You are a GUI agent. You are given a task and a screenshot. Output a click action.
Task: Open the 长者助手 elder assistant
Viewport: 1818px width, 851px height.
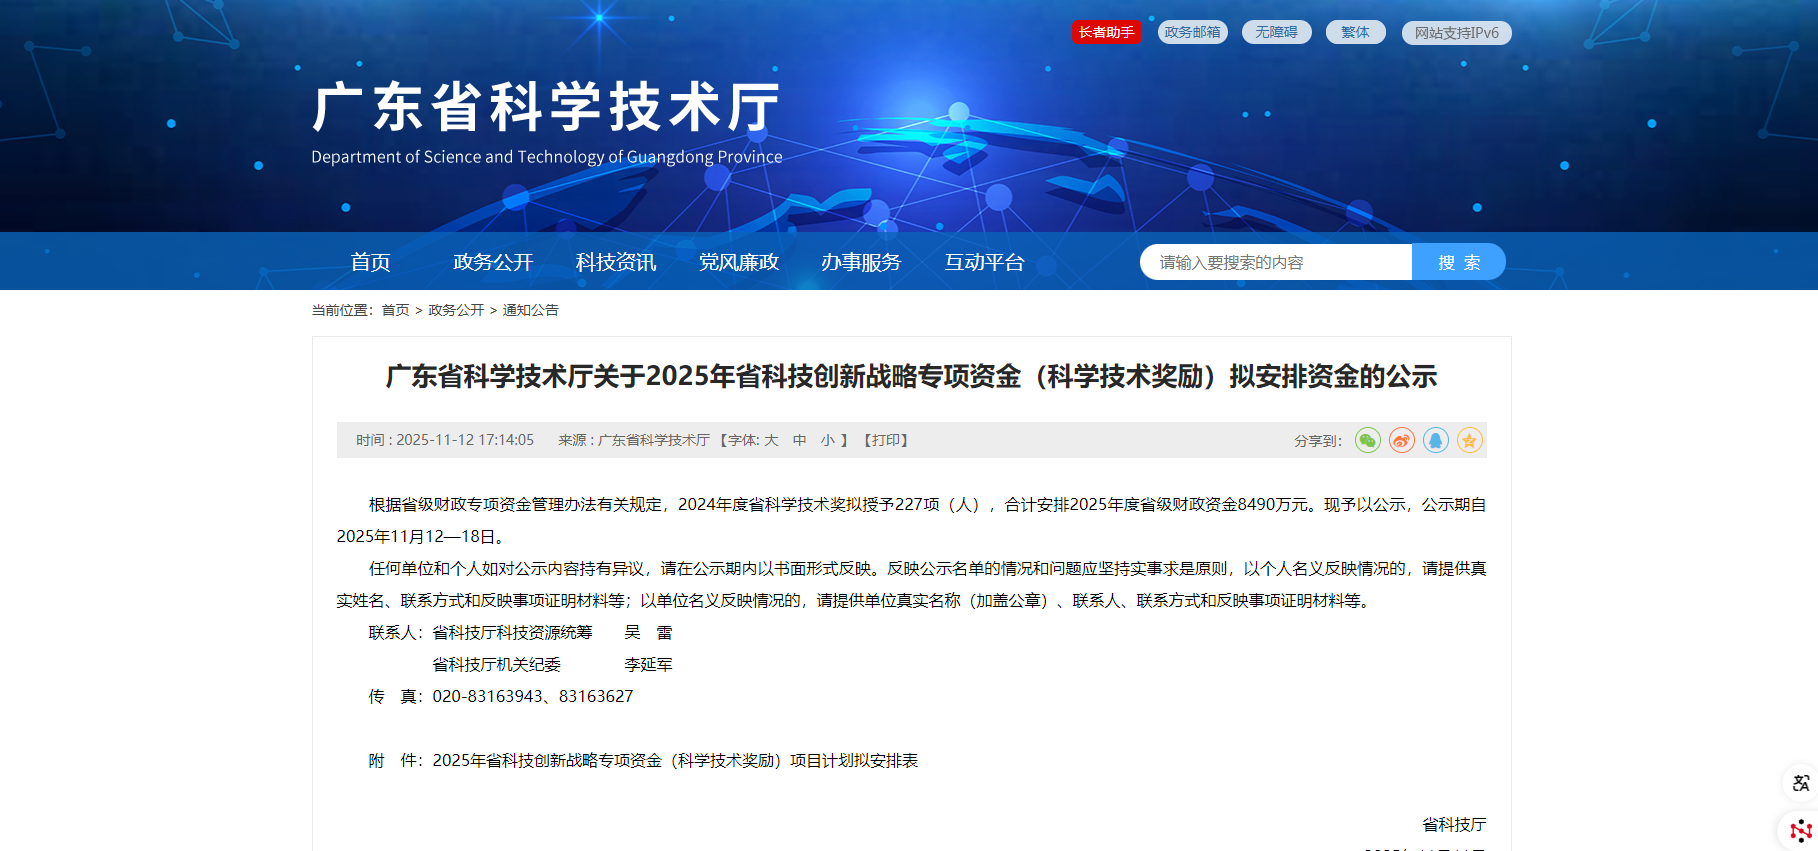tap(1106, 32)
